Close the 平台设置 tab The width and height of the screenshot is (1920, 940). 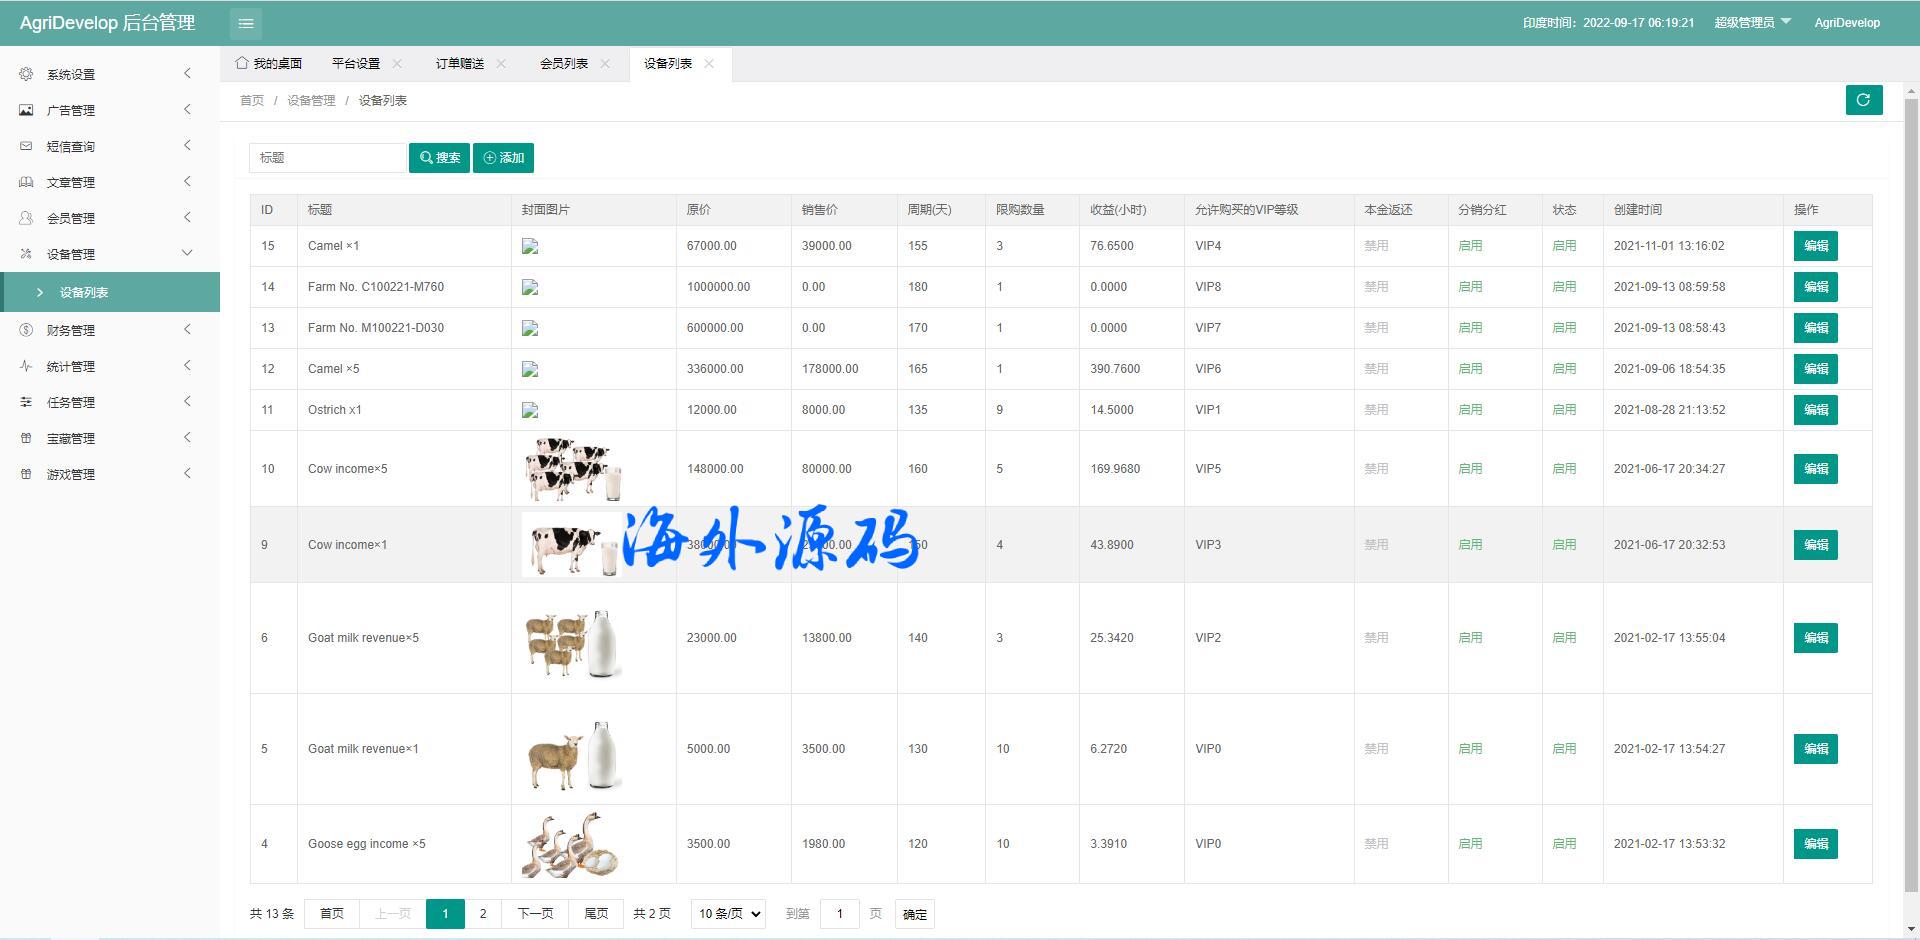397,64
